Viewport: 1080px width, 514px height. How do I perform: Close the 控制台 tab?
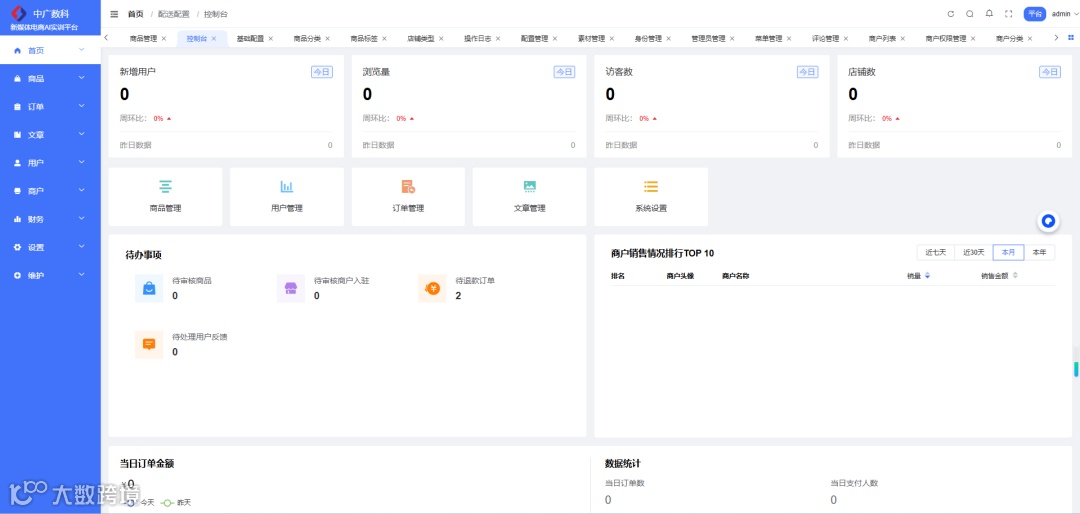[214, 39]
